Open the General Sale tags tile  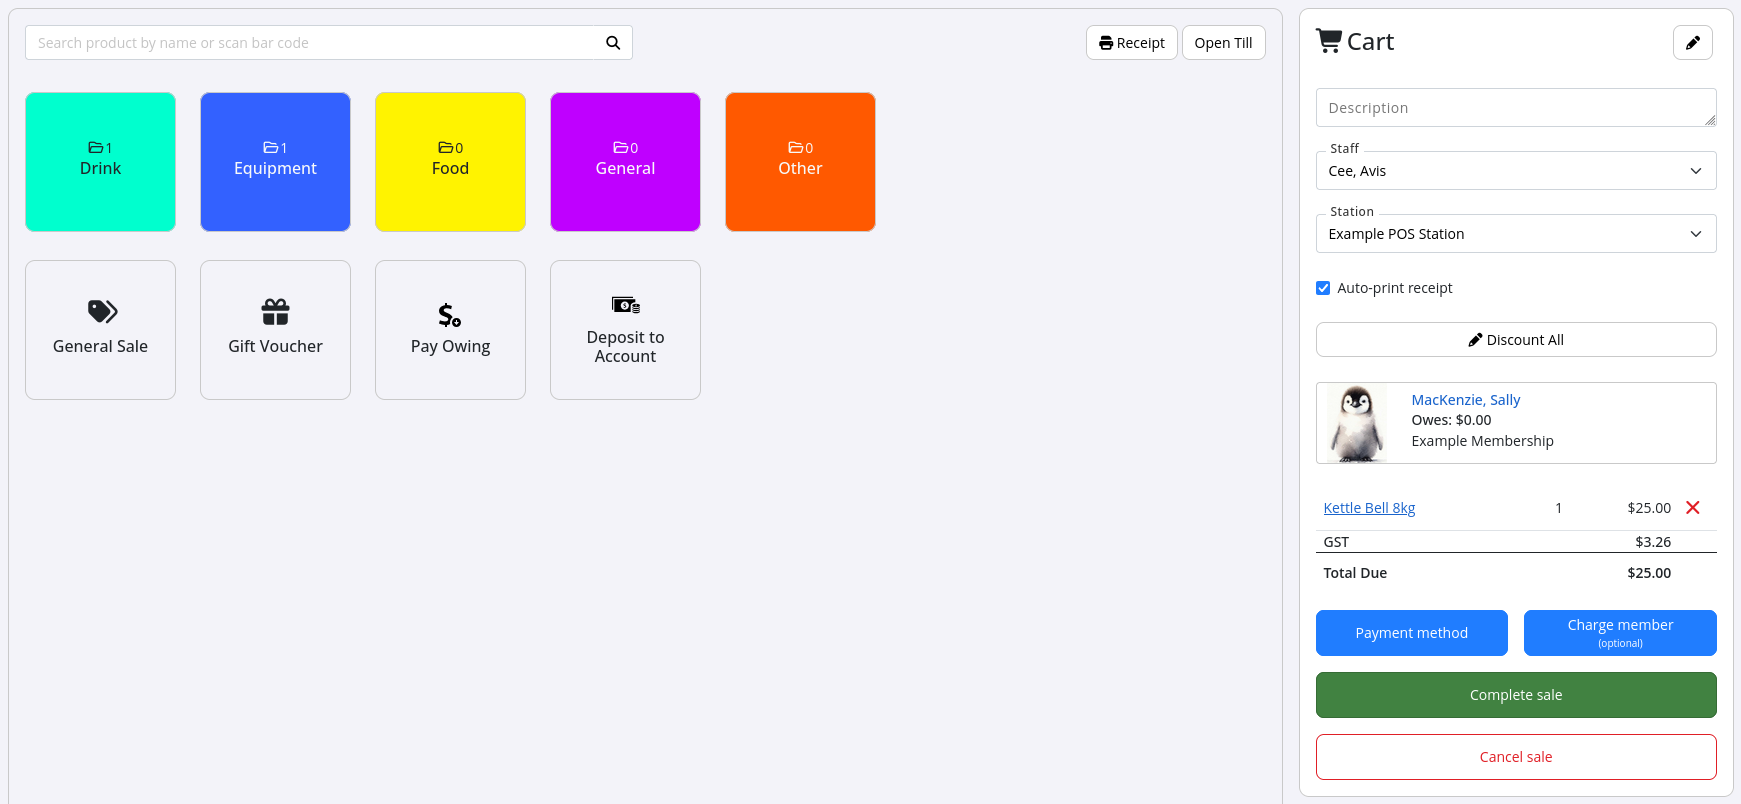[x=100, y=330]
